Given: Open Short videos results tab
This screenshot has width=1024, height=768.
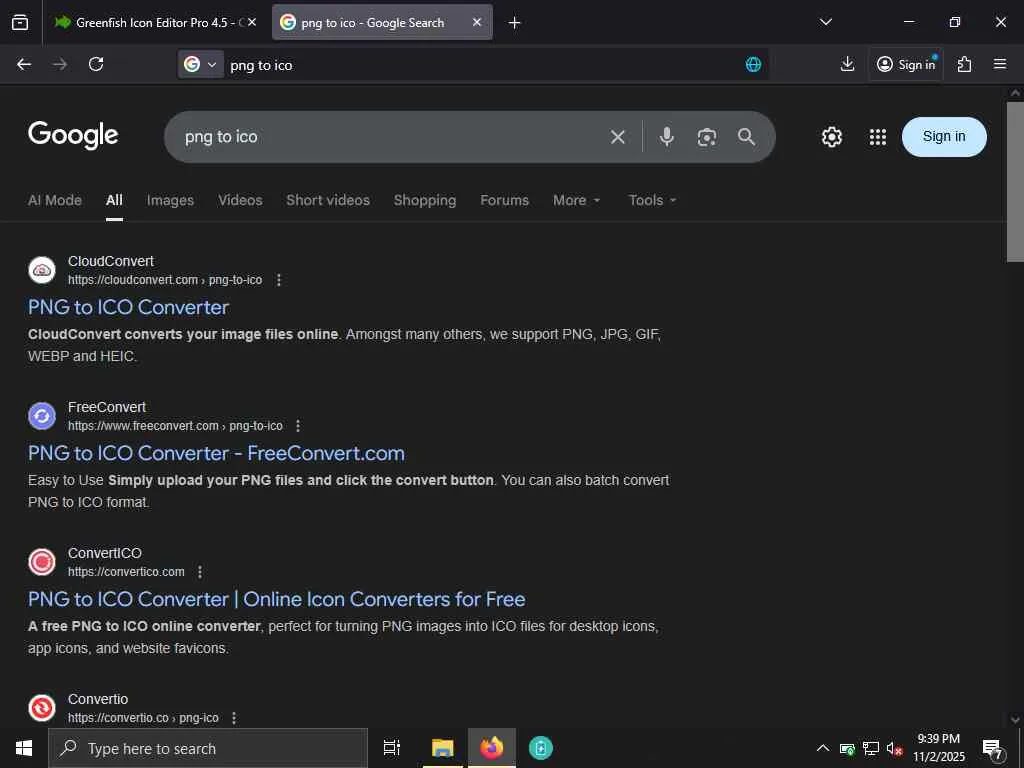Looking at the screenshot, I should pyautogui.click(x=328, y=200).
